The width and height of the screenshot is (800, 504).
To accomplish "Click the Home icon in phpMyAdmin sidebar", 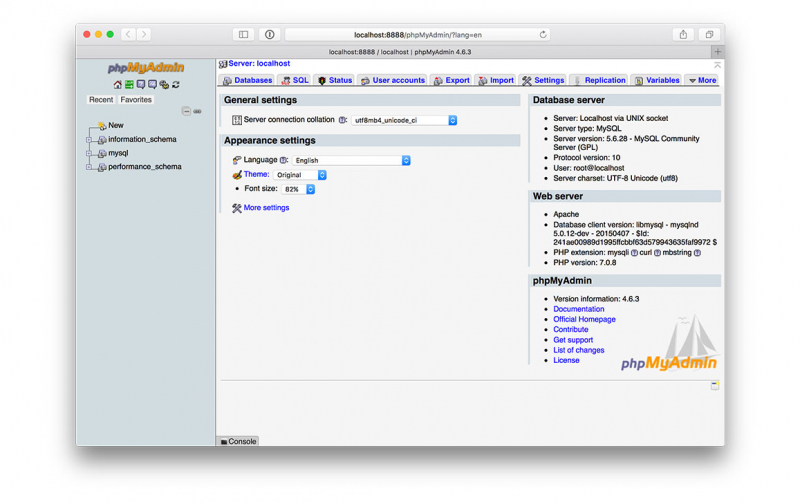I will click(x=118, y=85).
